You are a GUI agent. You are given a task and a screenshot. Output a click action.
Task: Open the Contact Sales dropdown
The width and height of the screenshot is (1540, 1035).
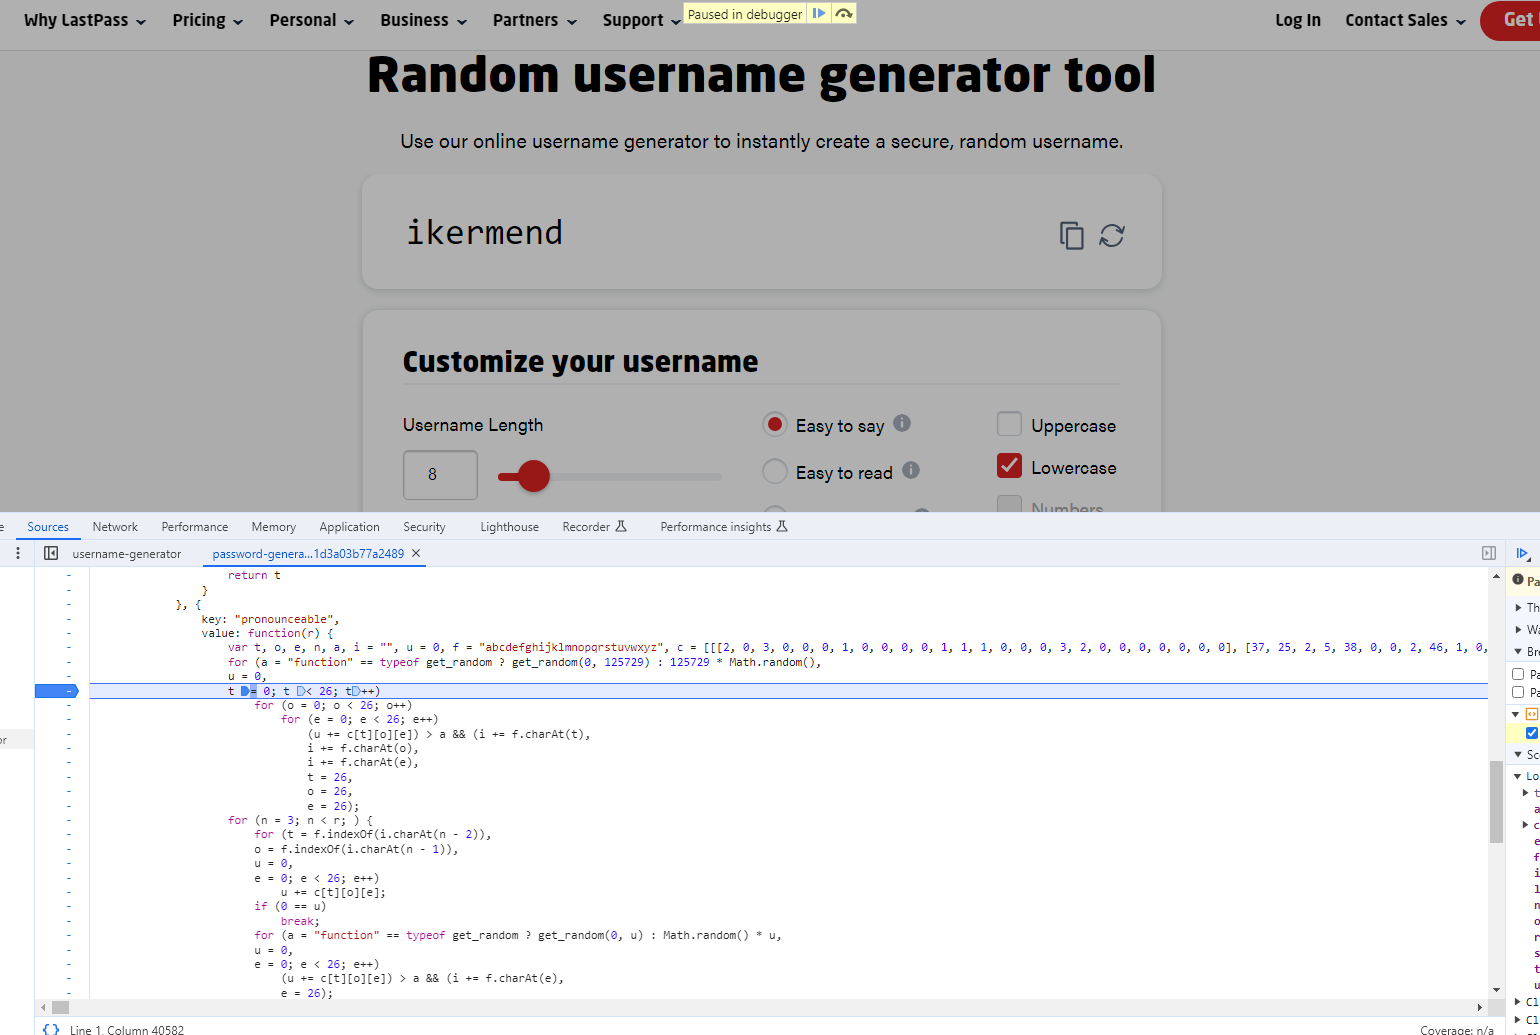1405,20
